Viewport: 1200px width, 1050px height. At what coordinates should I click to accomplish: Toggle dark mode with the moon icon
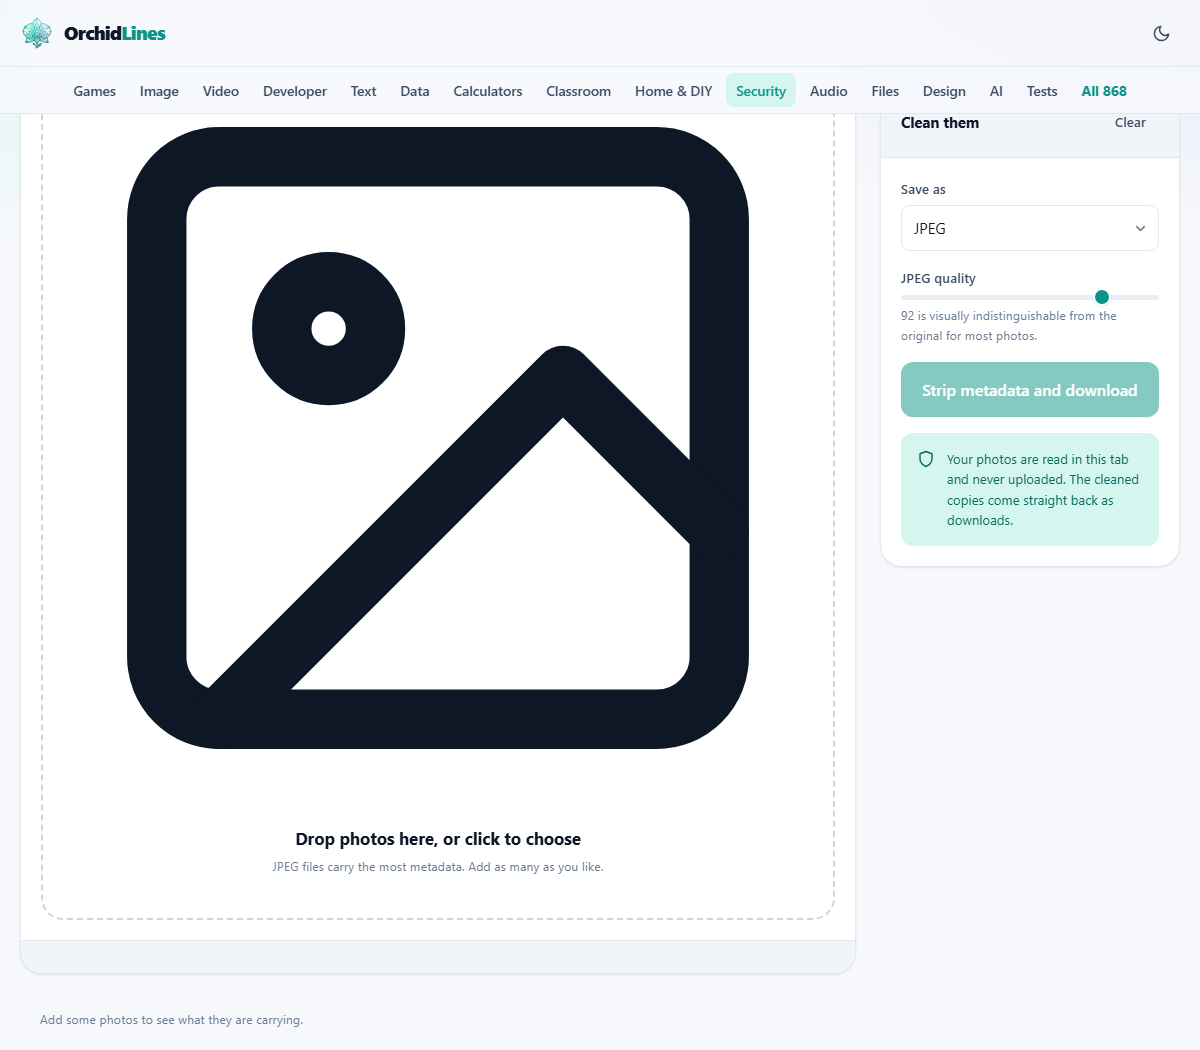click(1161, 33)
